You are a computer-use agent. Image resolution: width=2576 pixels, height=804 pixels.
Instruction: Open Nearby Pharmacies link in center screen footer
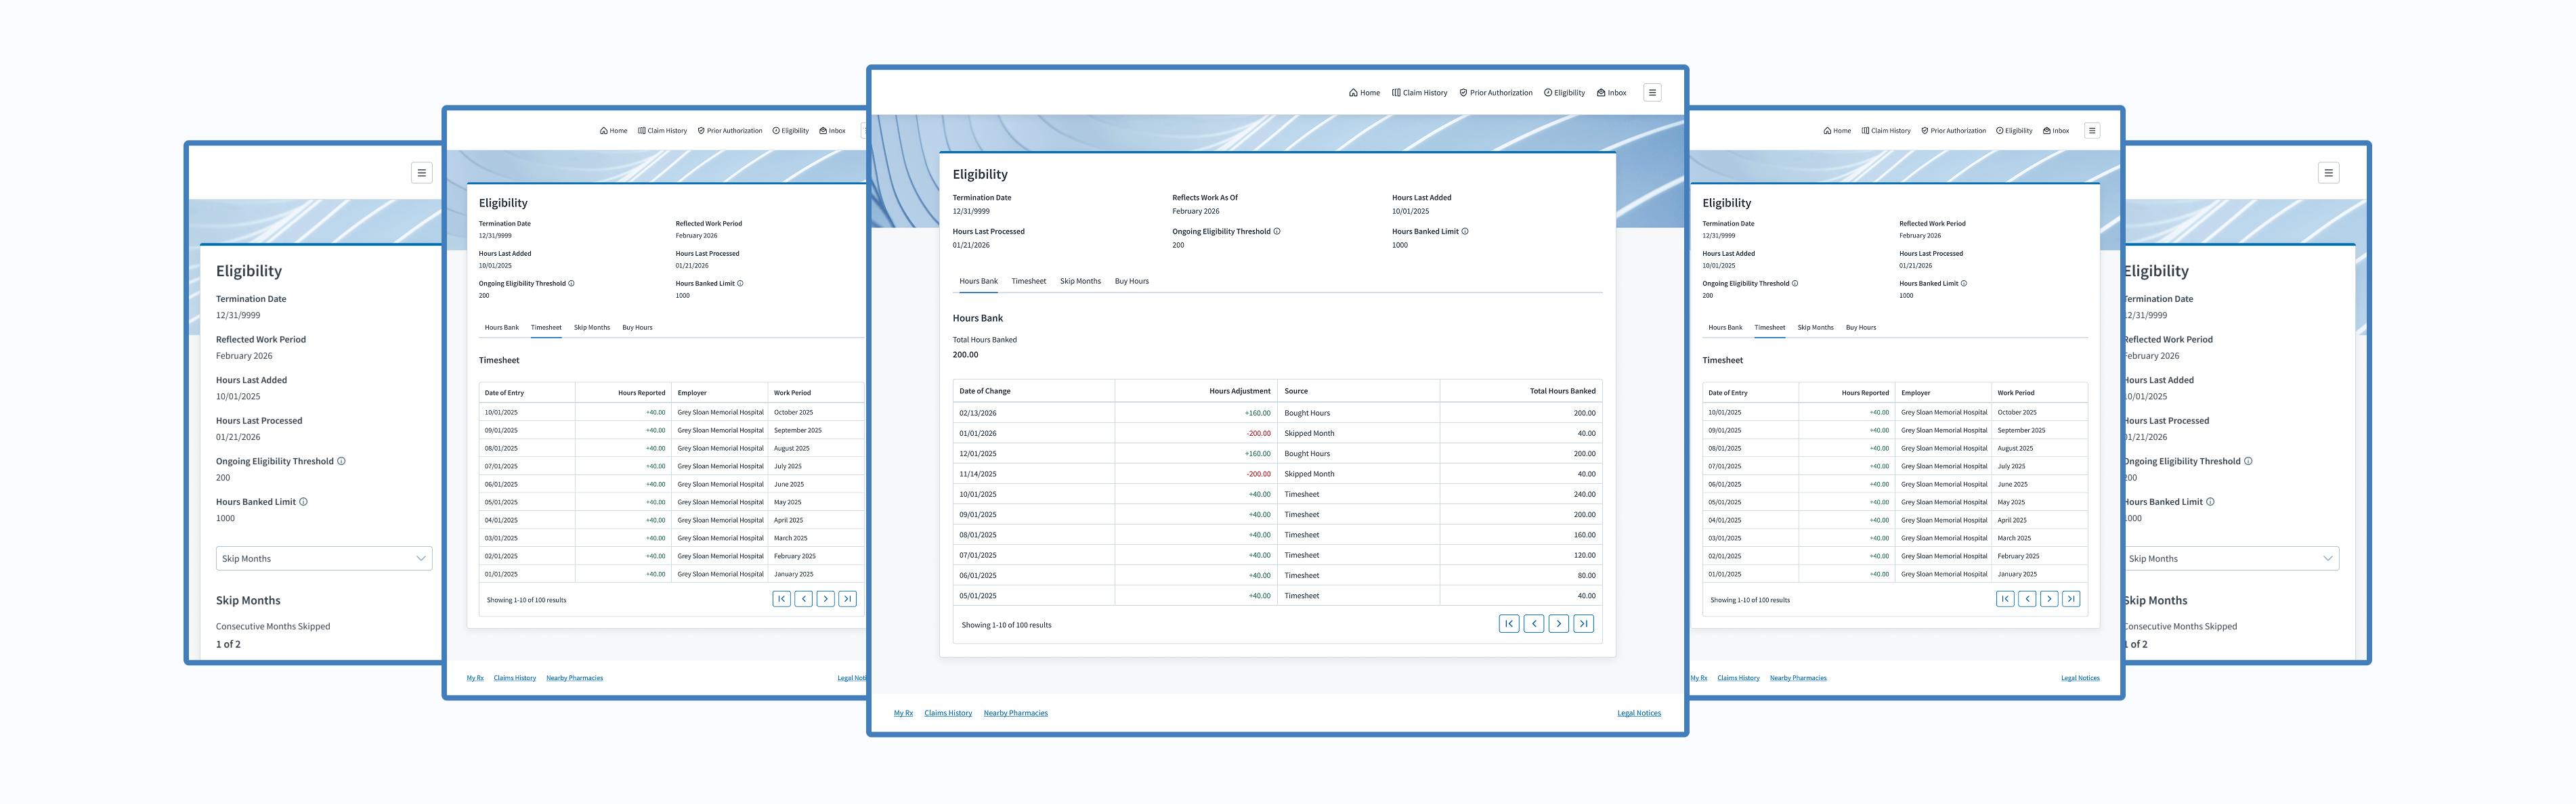tap(1015, 714)
